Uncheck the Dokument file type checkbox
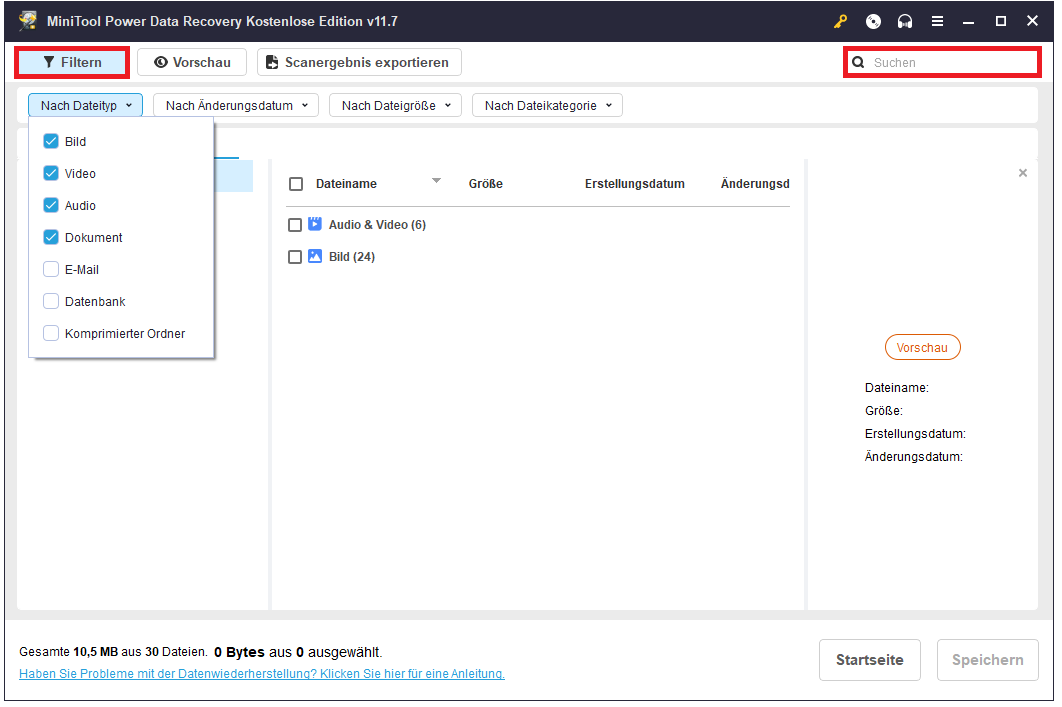The image size is (1062, 707). point(51,237)
